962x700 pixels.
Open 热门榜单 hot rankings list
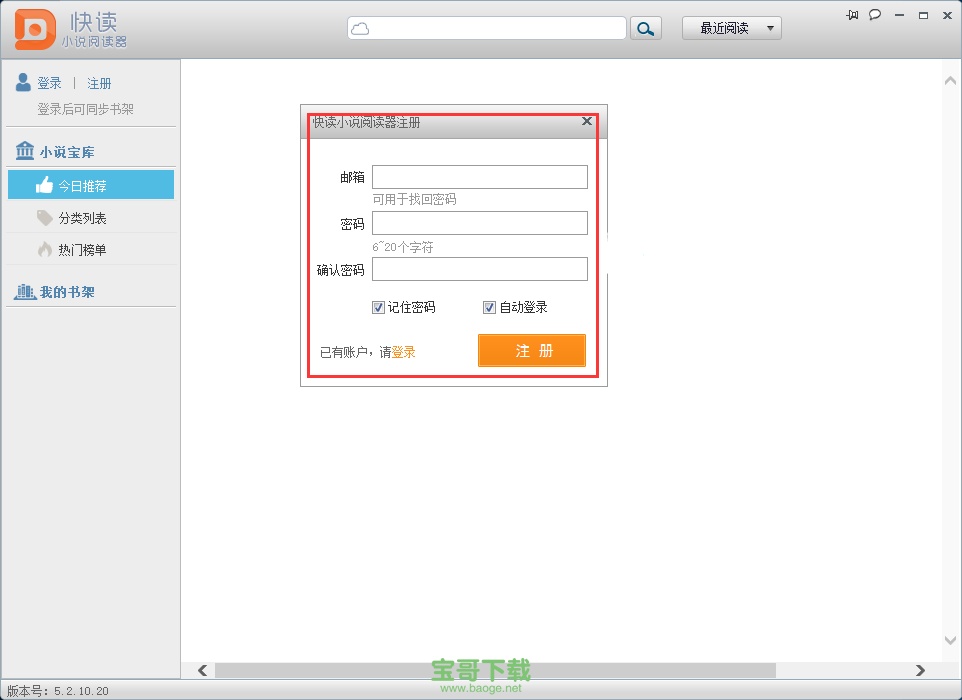point(82,250)
